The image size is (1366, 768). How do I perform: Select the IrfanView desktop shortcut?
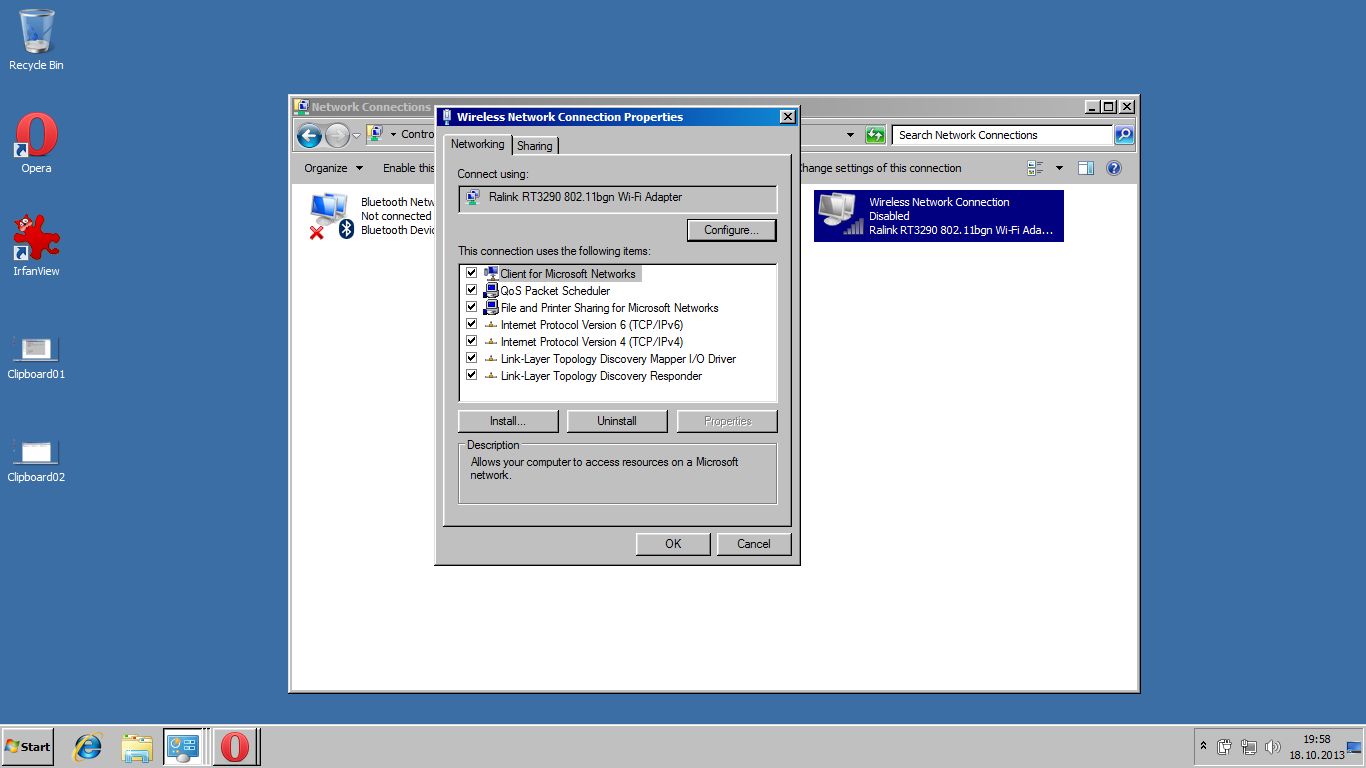36,245
